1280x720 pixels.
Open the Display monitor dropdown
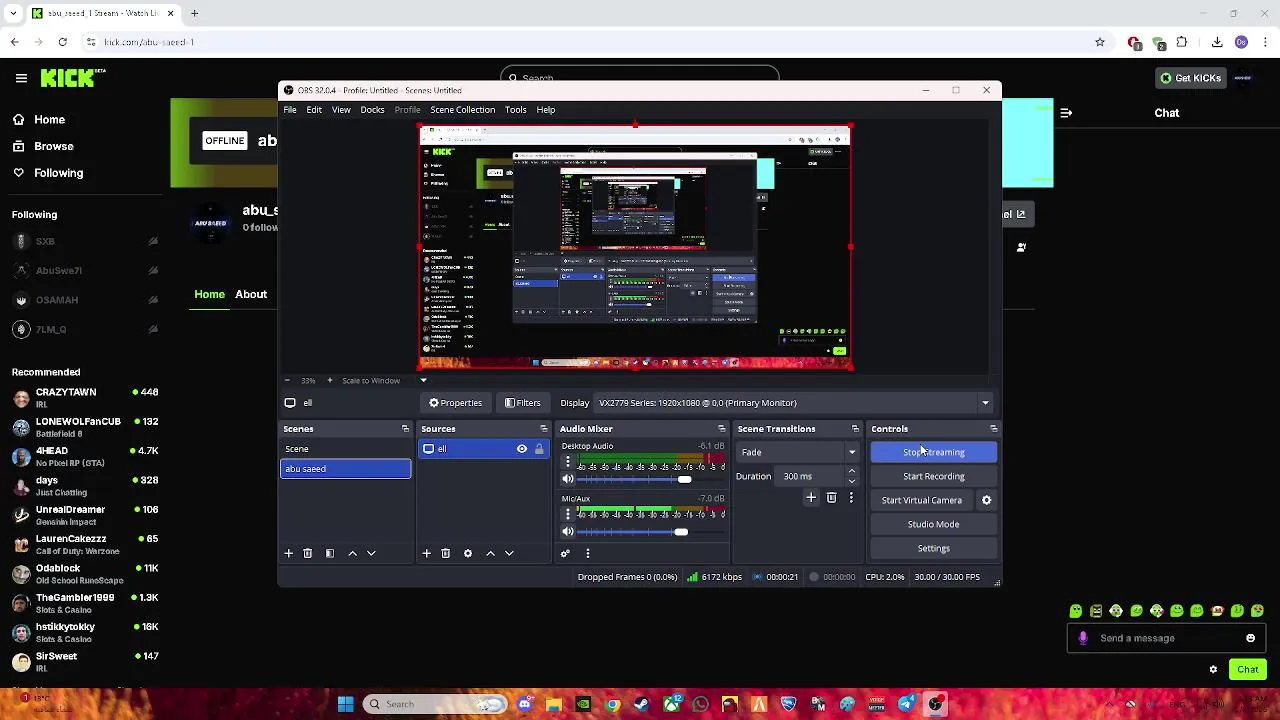(x=794, y=403)
